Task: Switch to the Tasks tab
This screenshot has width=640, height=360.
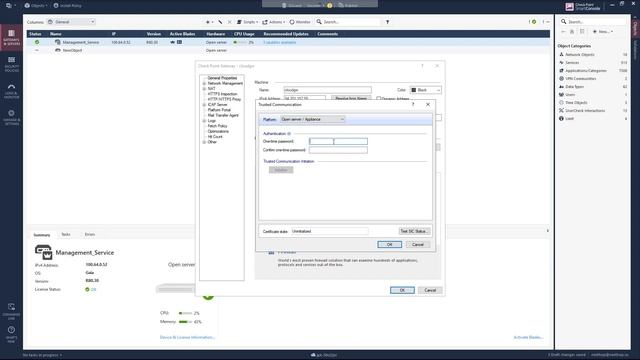Action: tap(66, 234)
